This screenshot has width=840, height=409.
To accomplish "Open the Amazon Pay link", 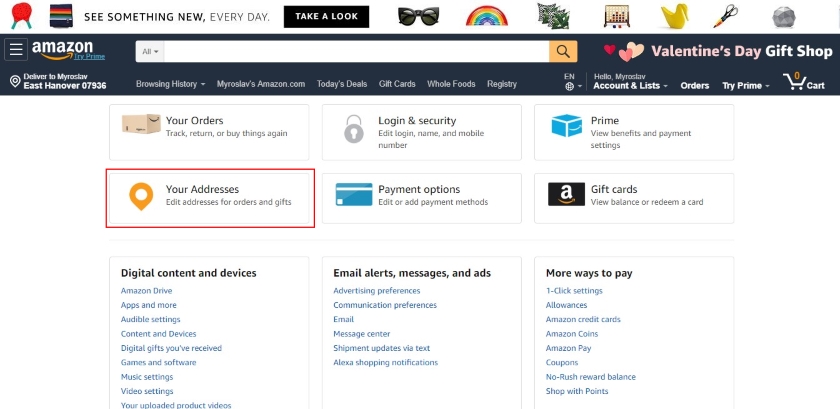I will point(568,348).
